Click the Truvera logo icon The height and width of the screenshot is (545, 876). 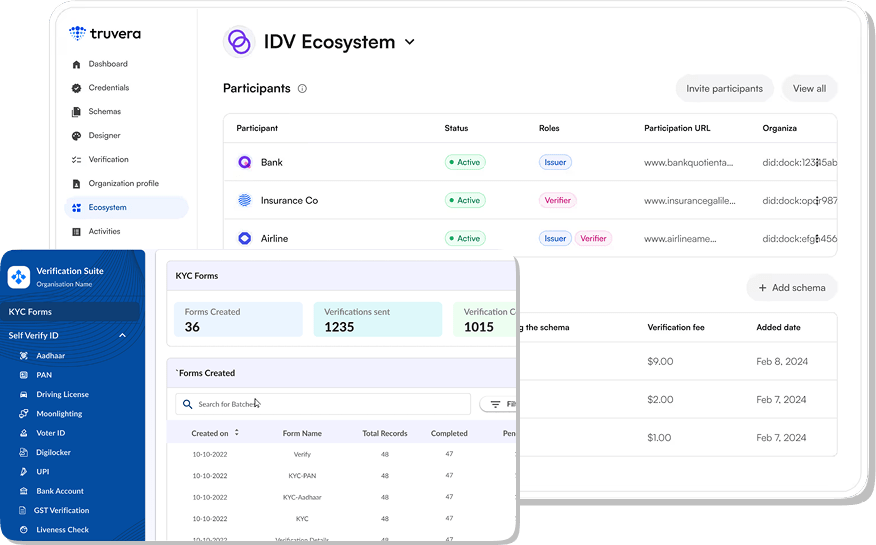[x=77, y=34]
